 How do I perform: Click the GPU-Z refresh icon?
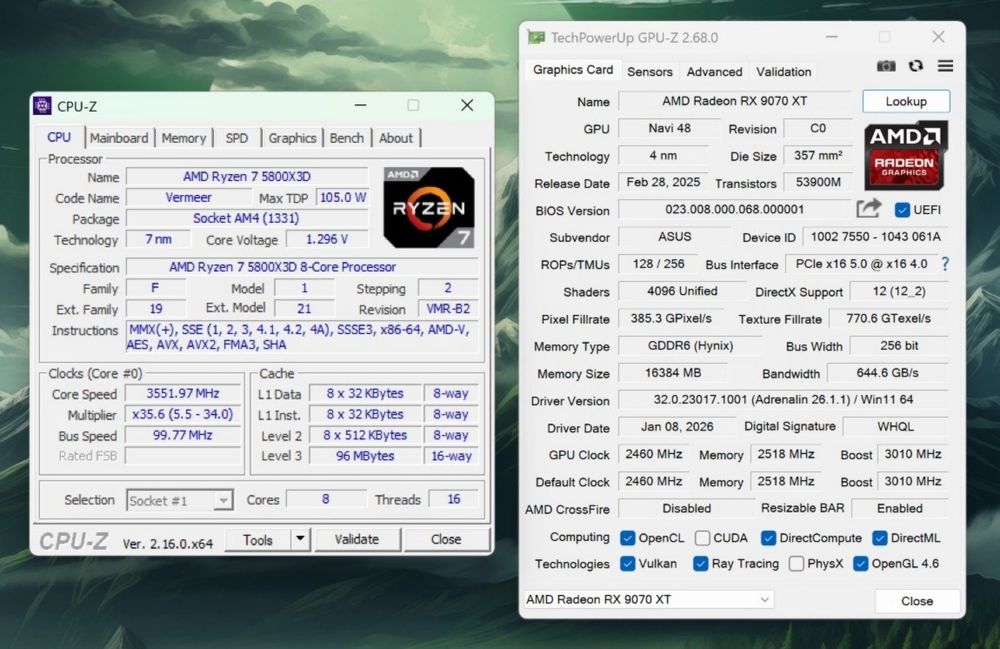(916, 66)
